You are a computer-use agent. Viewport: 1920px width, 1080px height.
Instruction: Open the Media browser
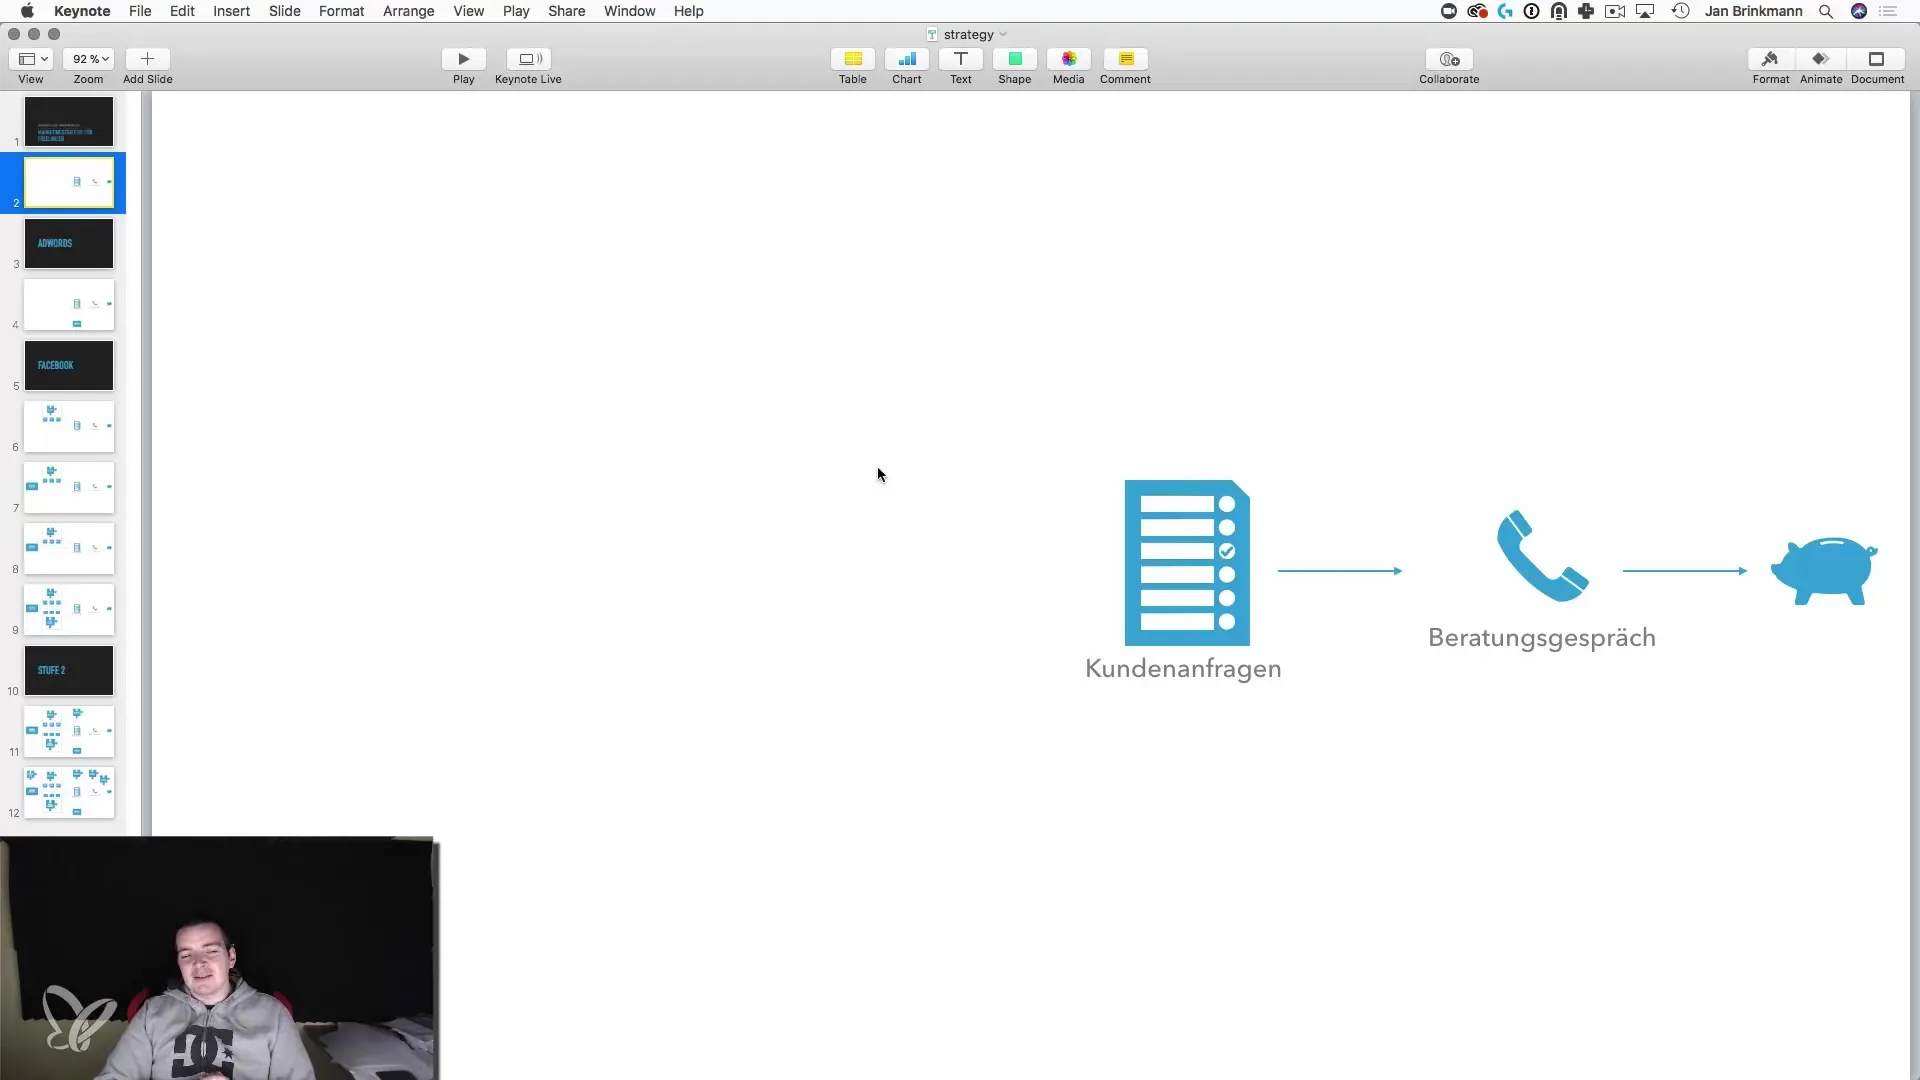coord(1068,59)
